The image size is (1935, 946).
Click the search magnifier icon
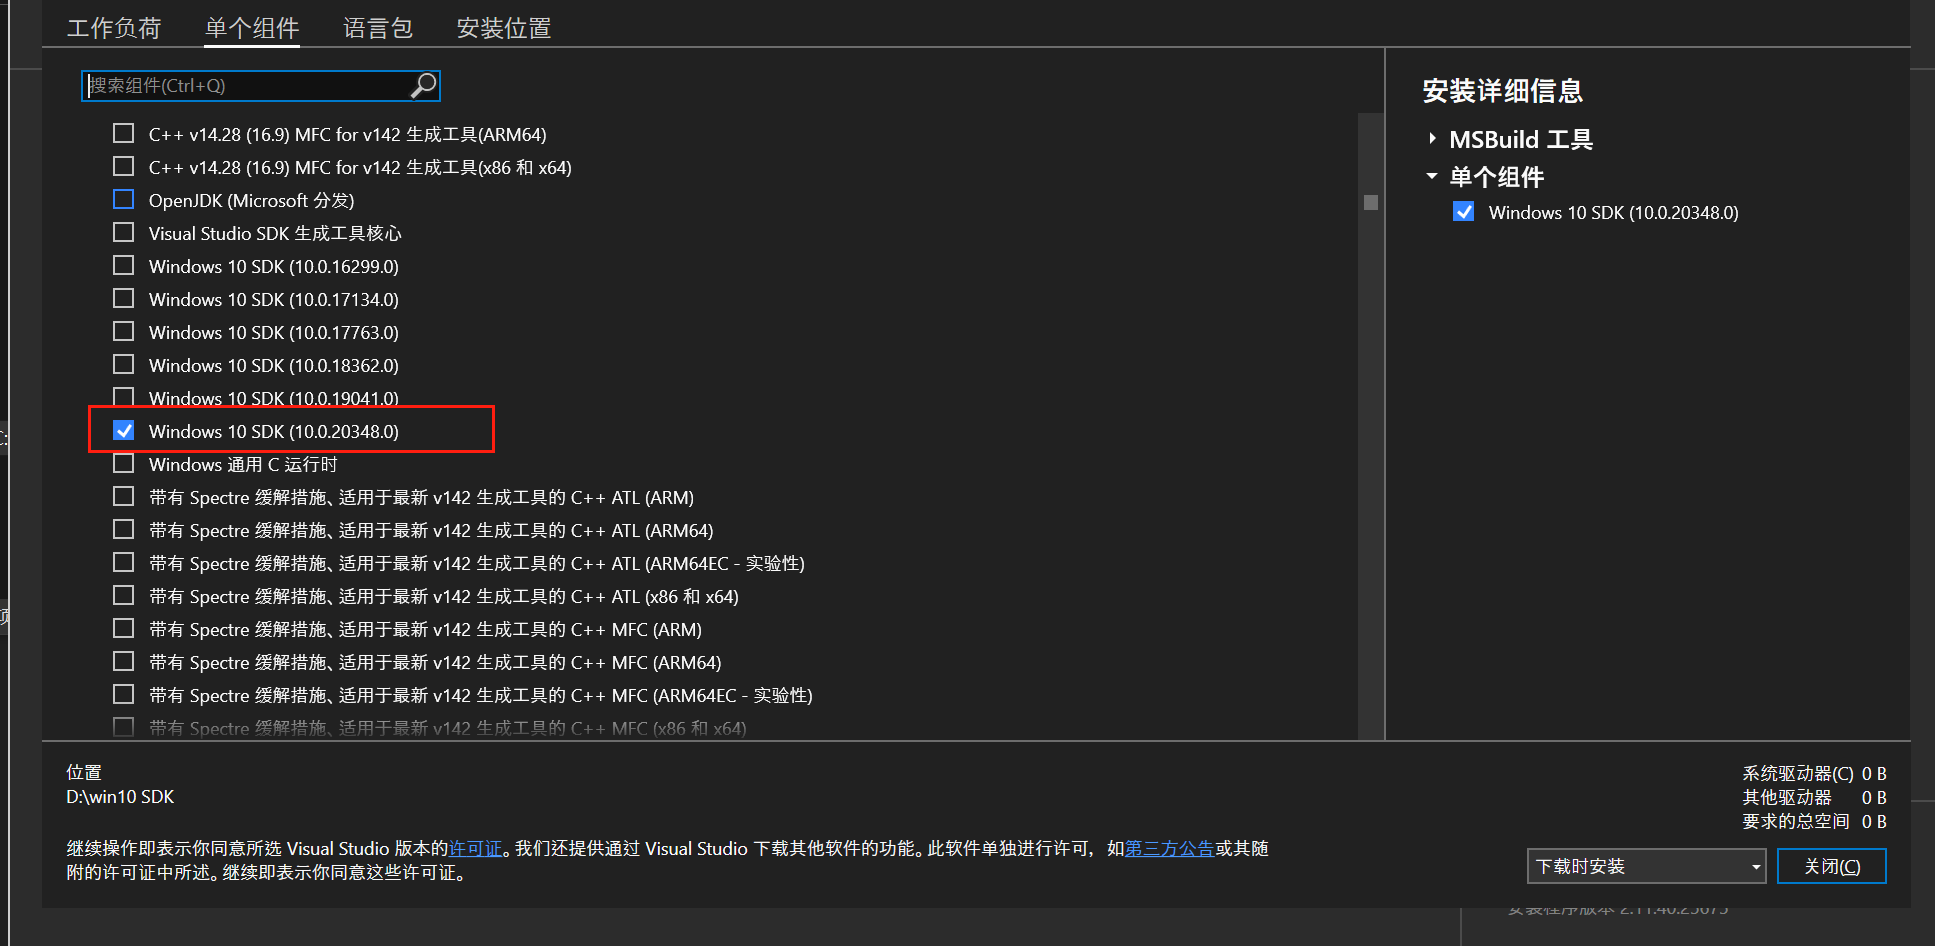pos(423,85)
